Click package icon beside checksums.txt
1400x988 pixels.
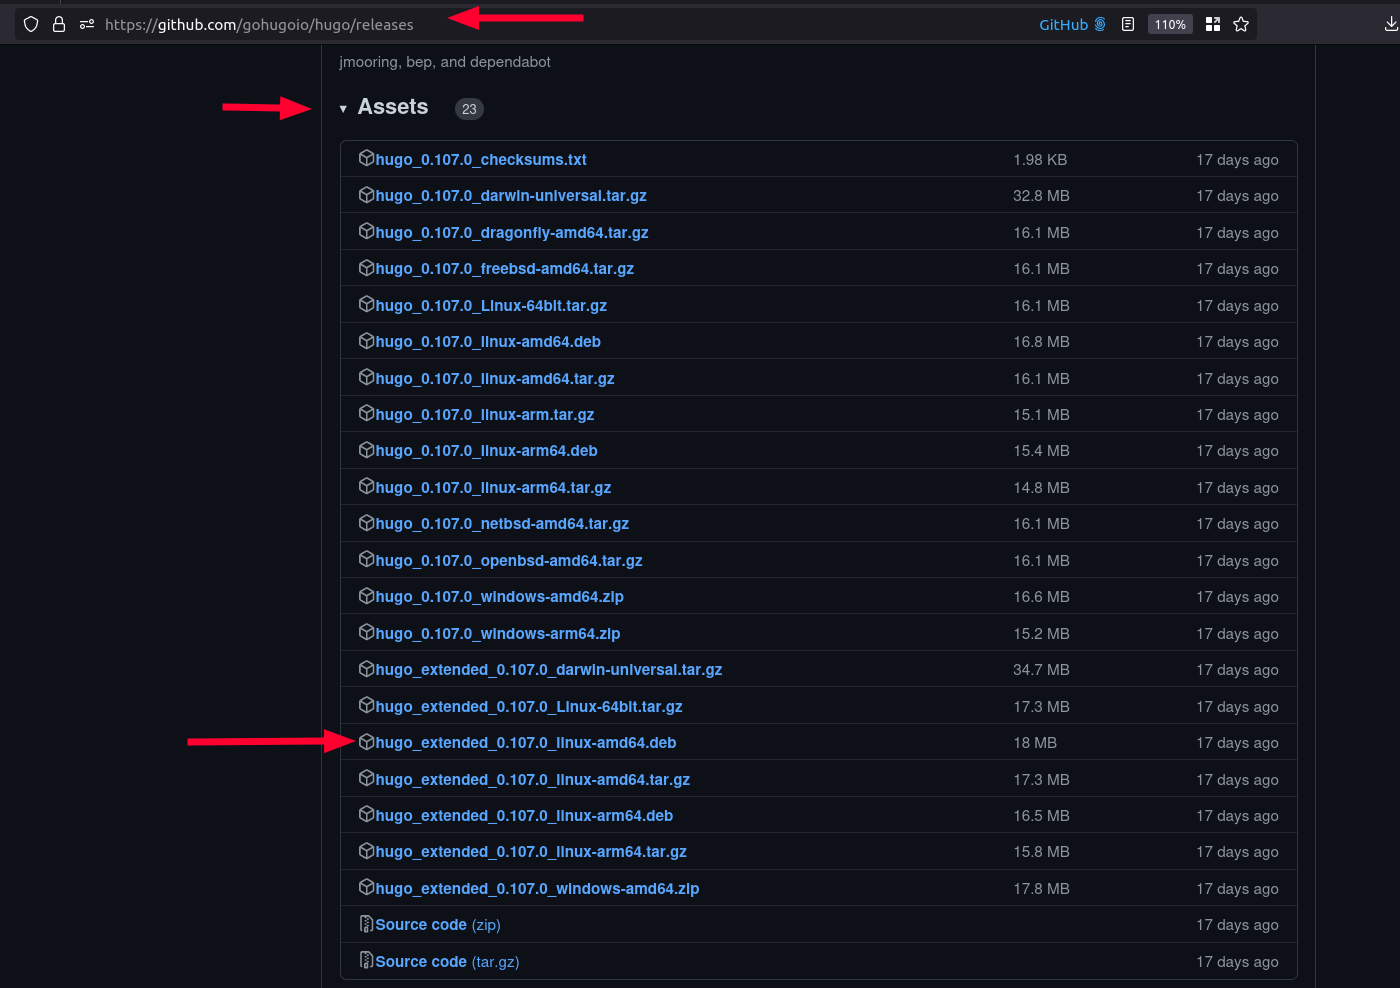pyautogui.click(x=366, y=158)
